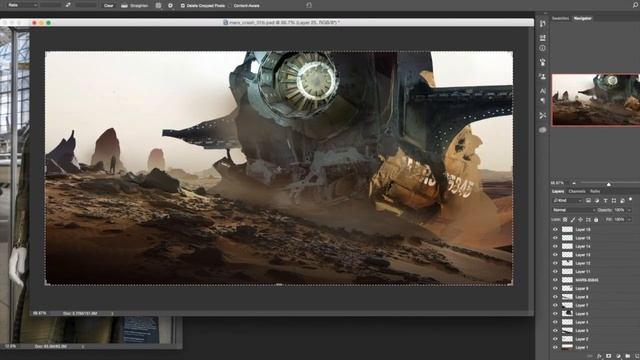Hide MARS-55845 text layer eye
The height and width of the screenshot is (360, 640).
pyautogui.click(x=555, y=280)
